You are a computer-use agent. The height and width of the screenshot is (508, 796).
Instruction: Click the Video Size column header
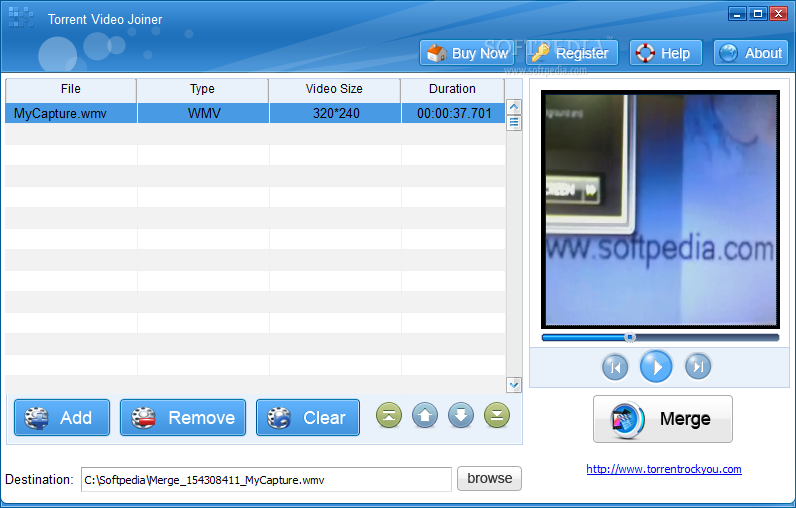click(335, 89)
